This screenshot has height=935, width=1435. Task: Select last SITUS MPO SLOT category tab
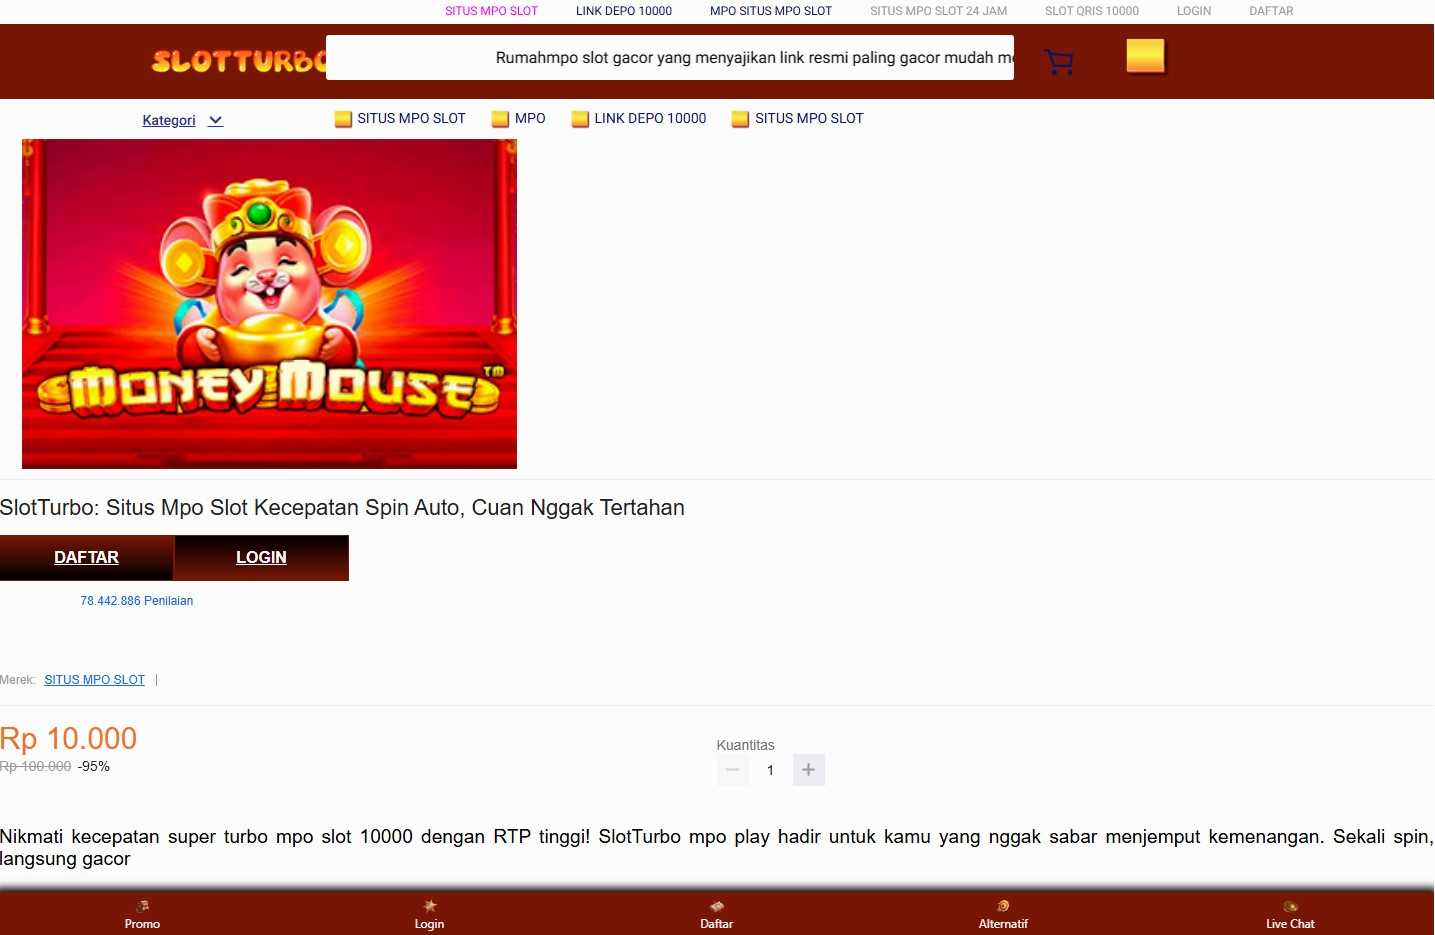(798, 118)
